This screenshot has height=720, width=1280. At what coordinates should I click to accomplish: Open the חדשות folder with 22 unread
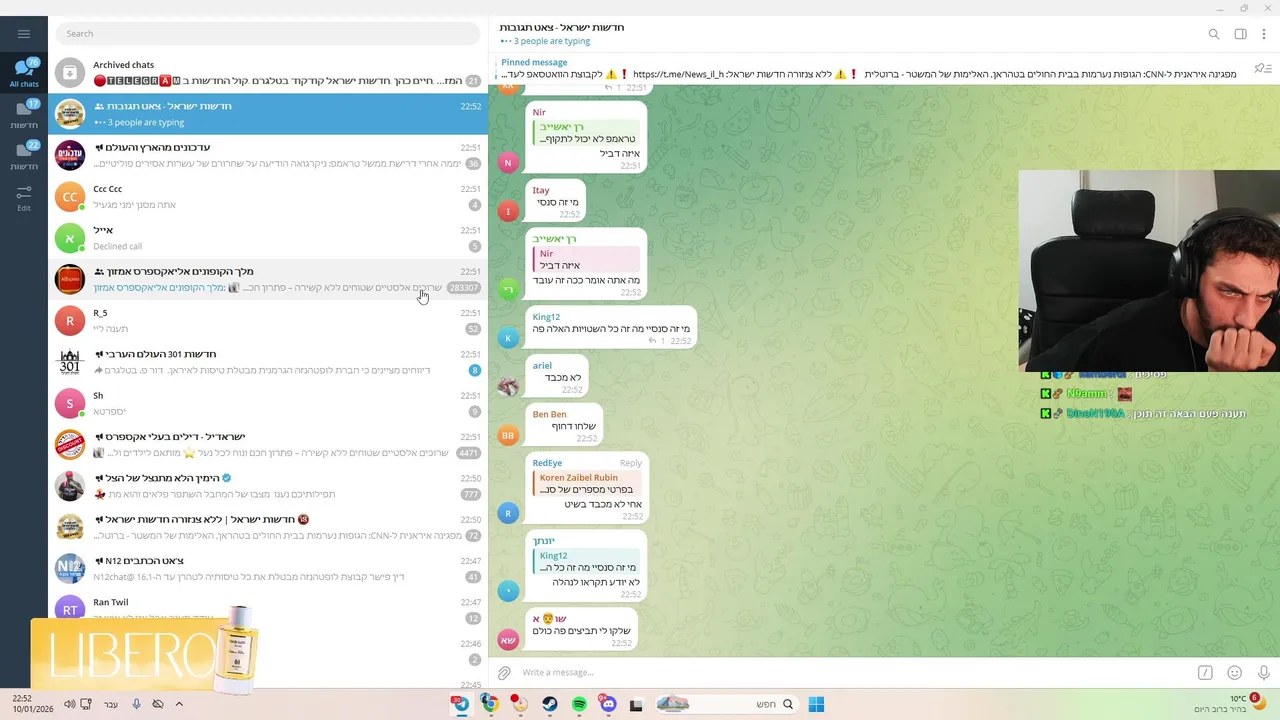24,155
